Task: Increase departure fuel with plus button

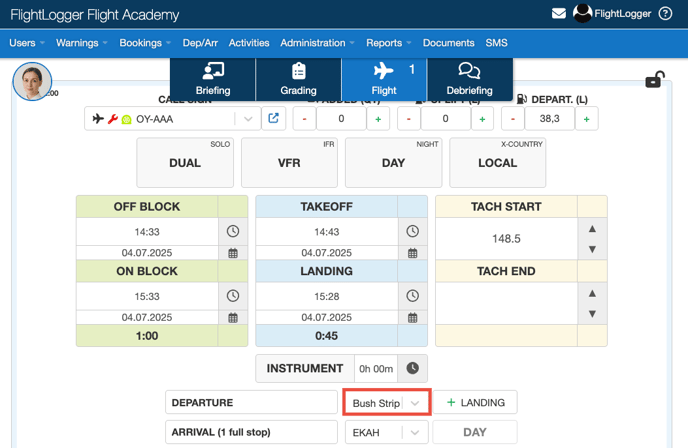Action: tap(587, 119)
